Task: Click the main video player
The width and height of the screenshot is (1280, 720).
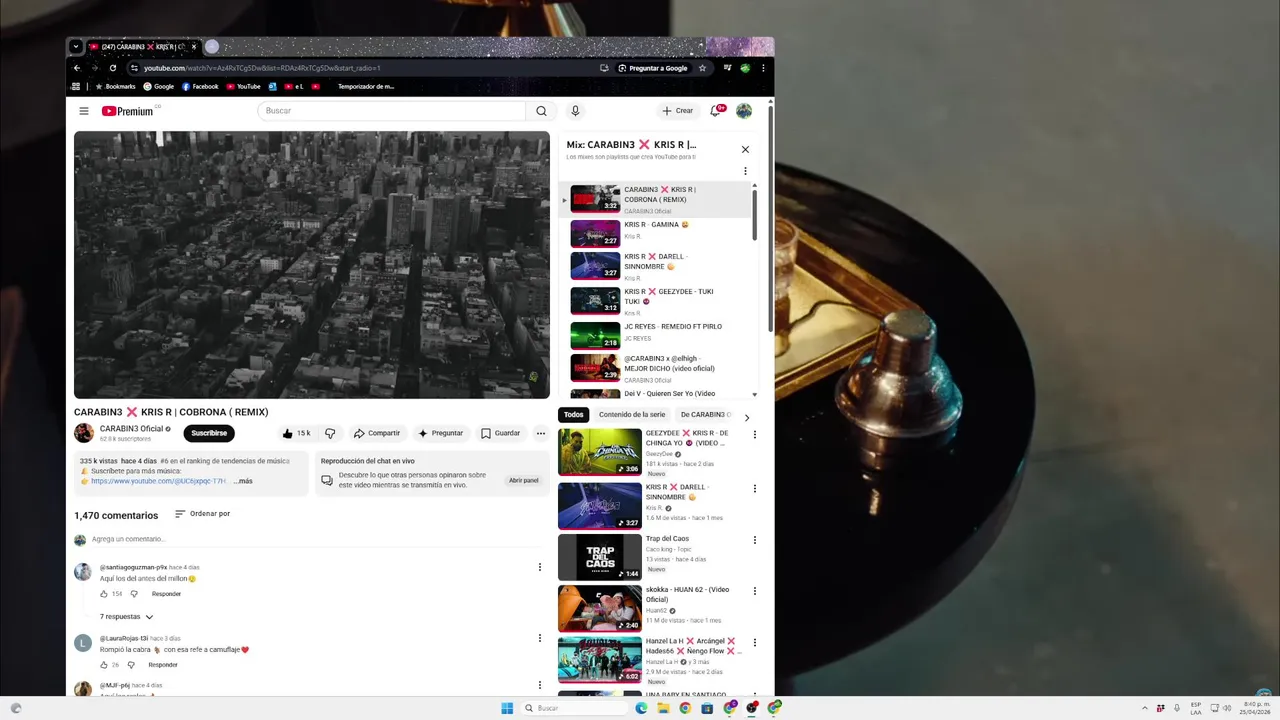Action: coord(311,265)
